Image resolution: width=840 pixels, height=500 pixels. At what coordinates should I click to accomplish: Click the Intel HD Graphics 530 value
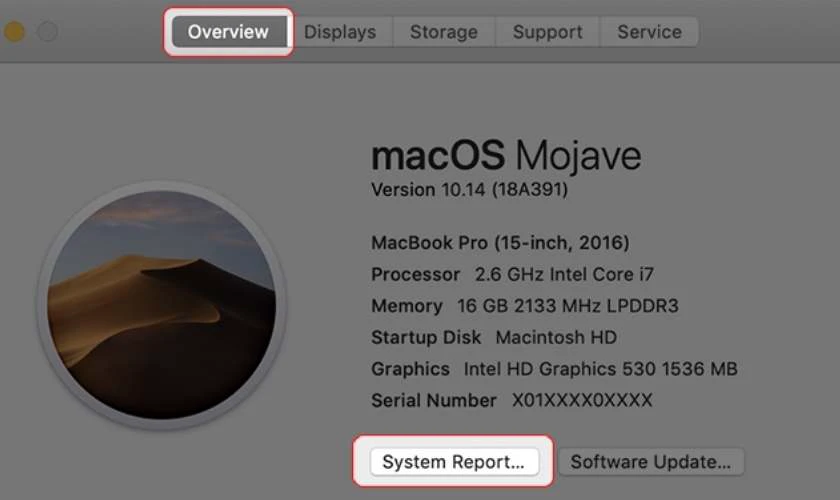(601, 369)
